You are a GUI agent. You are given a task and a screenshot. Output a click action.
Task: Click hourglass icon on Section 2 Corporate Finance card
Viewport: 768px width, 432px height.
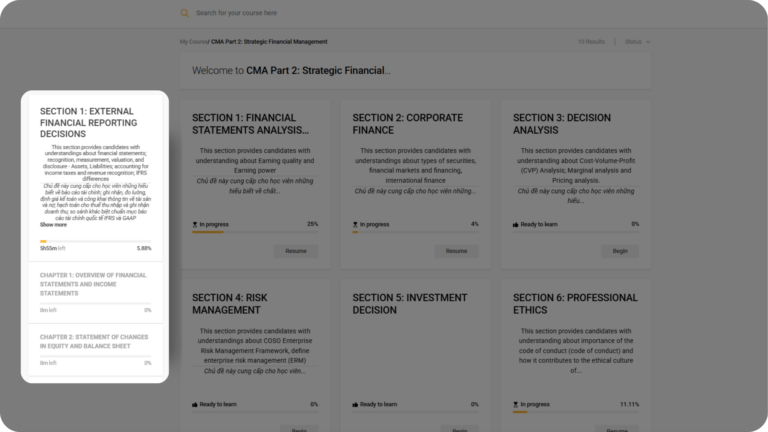[355, 224]
